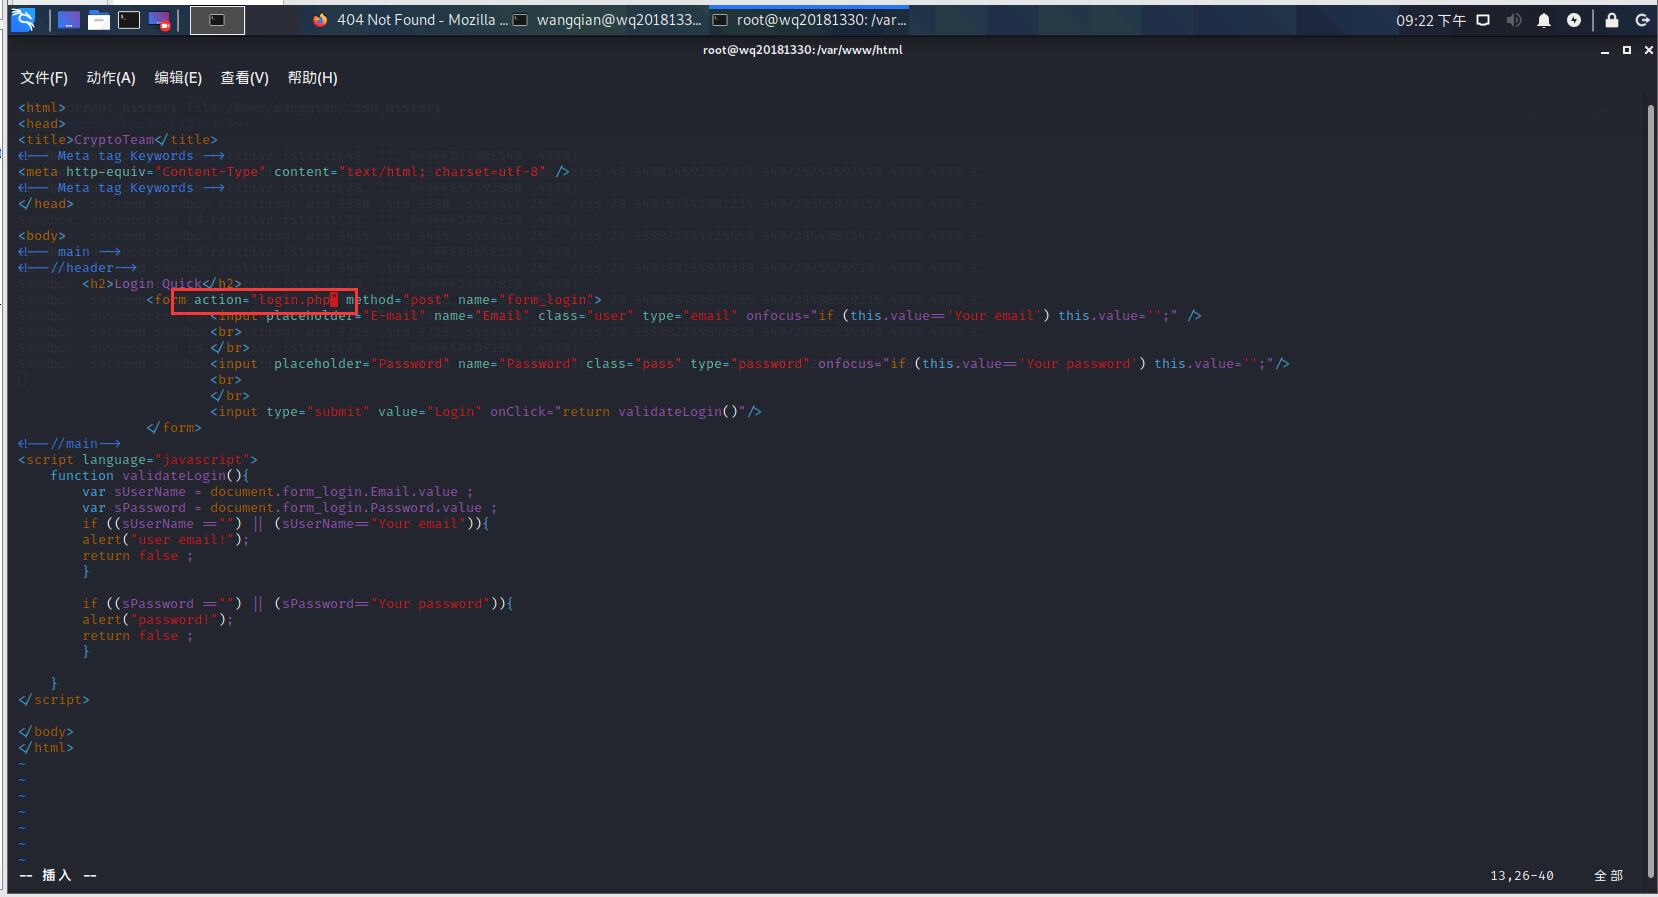Image resolution: width=1658 pixels, height=897 pixels.
Task: Maximize the root terminal window
Action: [x=1627, y=50]
